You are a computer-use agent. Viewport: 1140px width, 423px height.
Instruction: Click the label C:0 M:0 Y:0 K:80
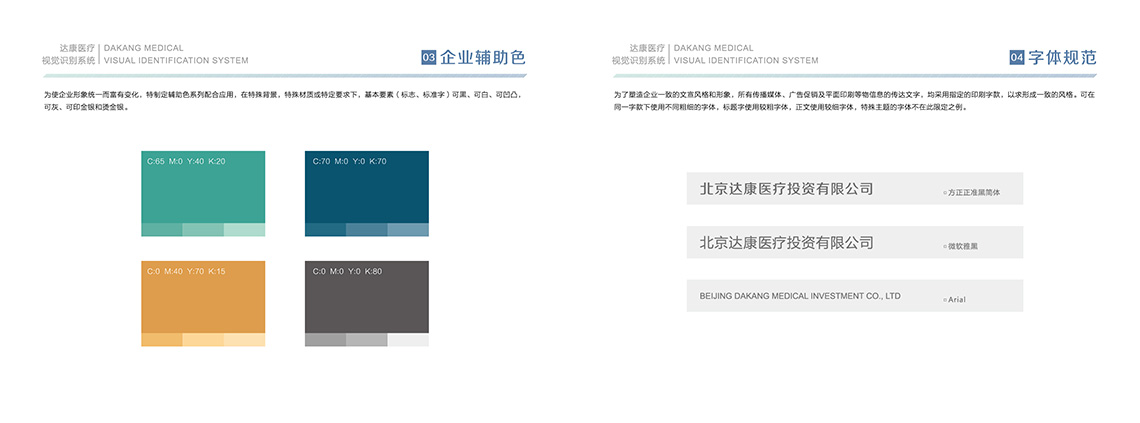[348, 271]
